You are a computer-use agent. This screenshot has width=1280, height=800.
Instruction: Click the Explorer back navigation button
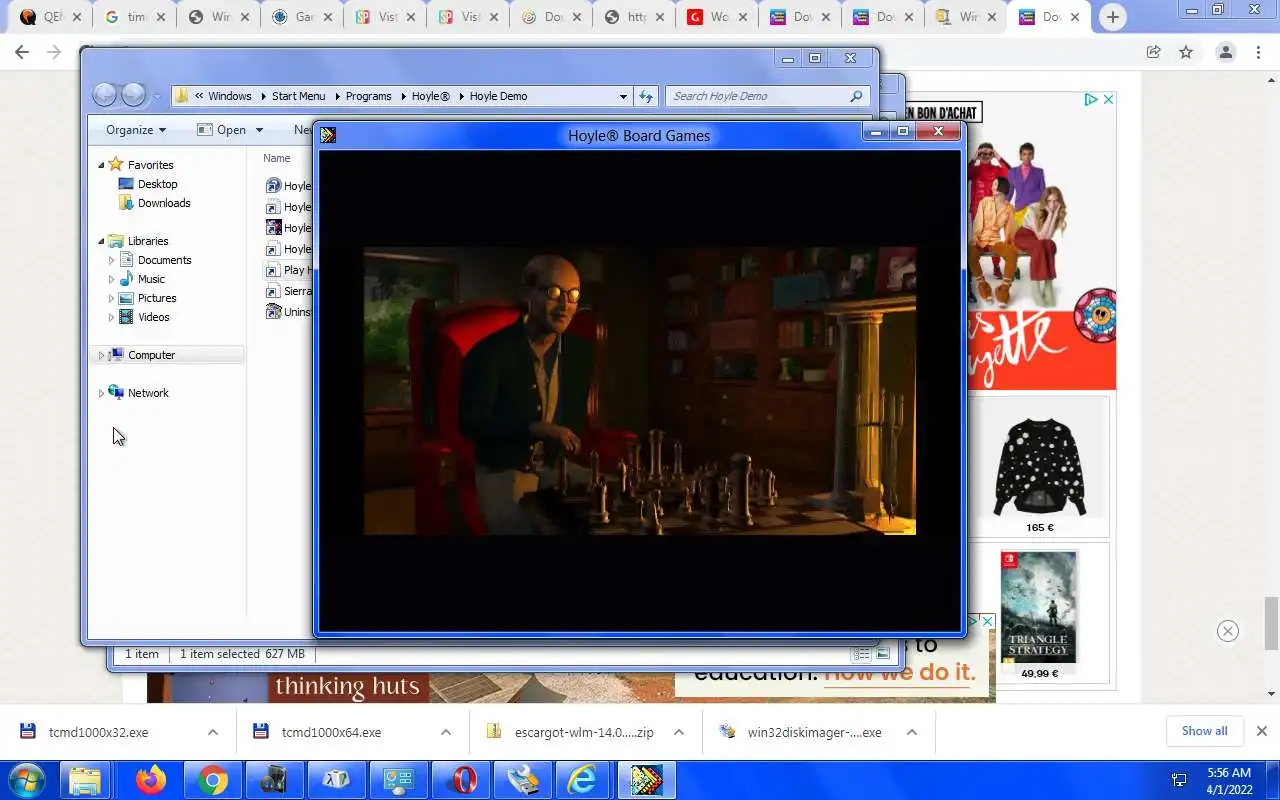(105, 95)
